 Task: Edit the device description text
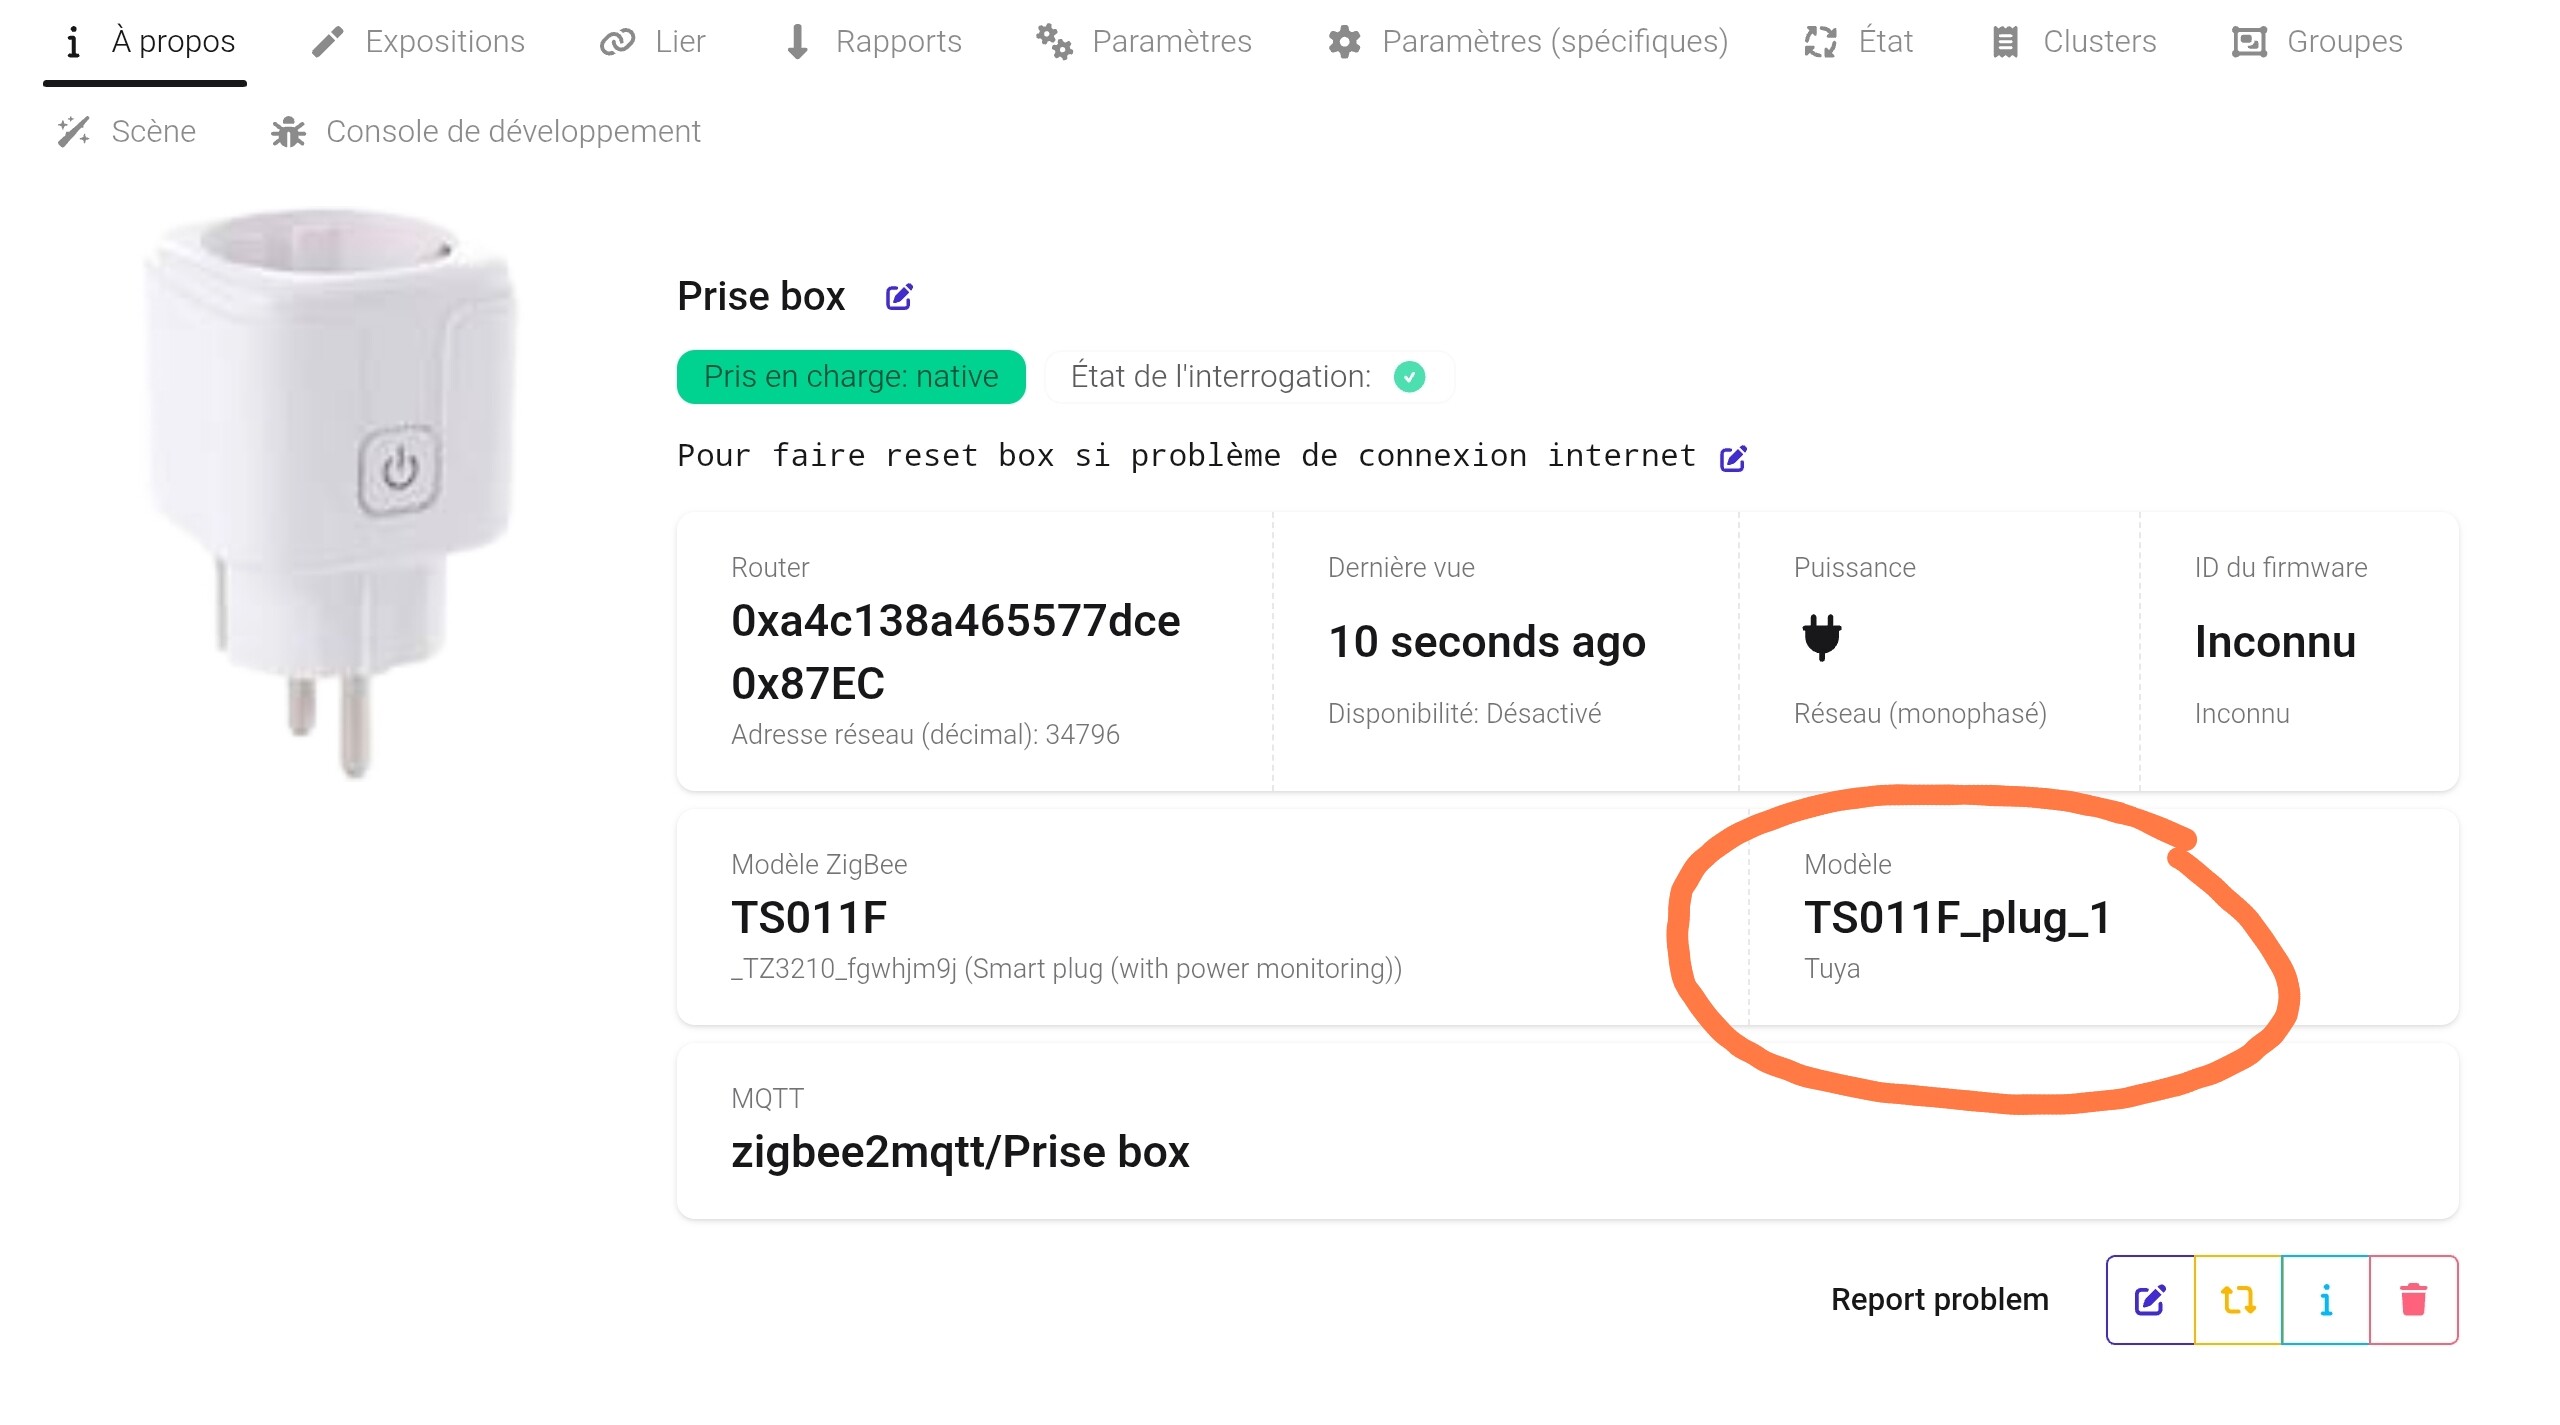coord(1733,458)
